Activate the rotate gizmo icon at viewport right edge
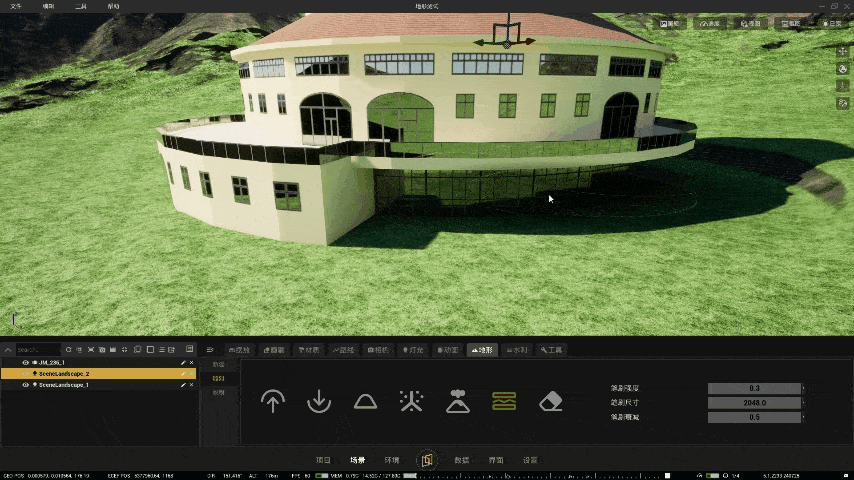 coord(843,69)
